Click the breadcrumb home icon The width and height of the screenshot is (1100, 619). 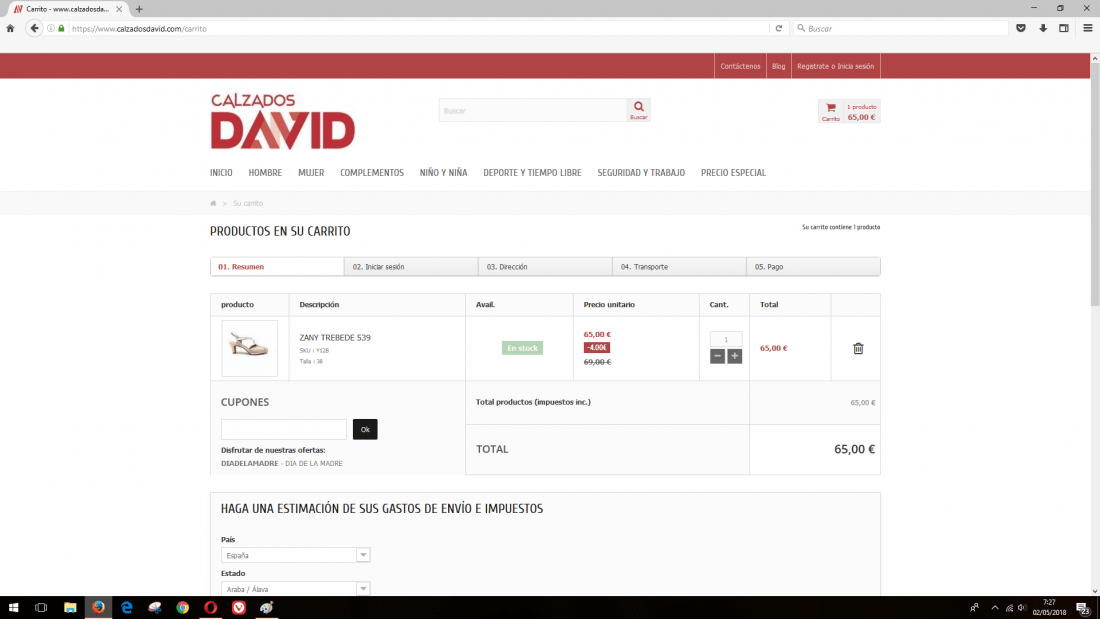coord(213,204)
